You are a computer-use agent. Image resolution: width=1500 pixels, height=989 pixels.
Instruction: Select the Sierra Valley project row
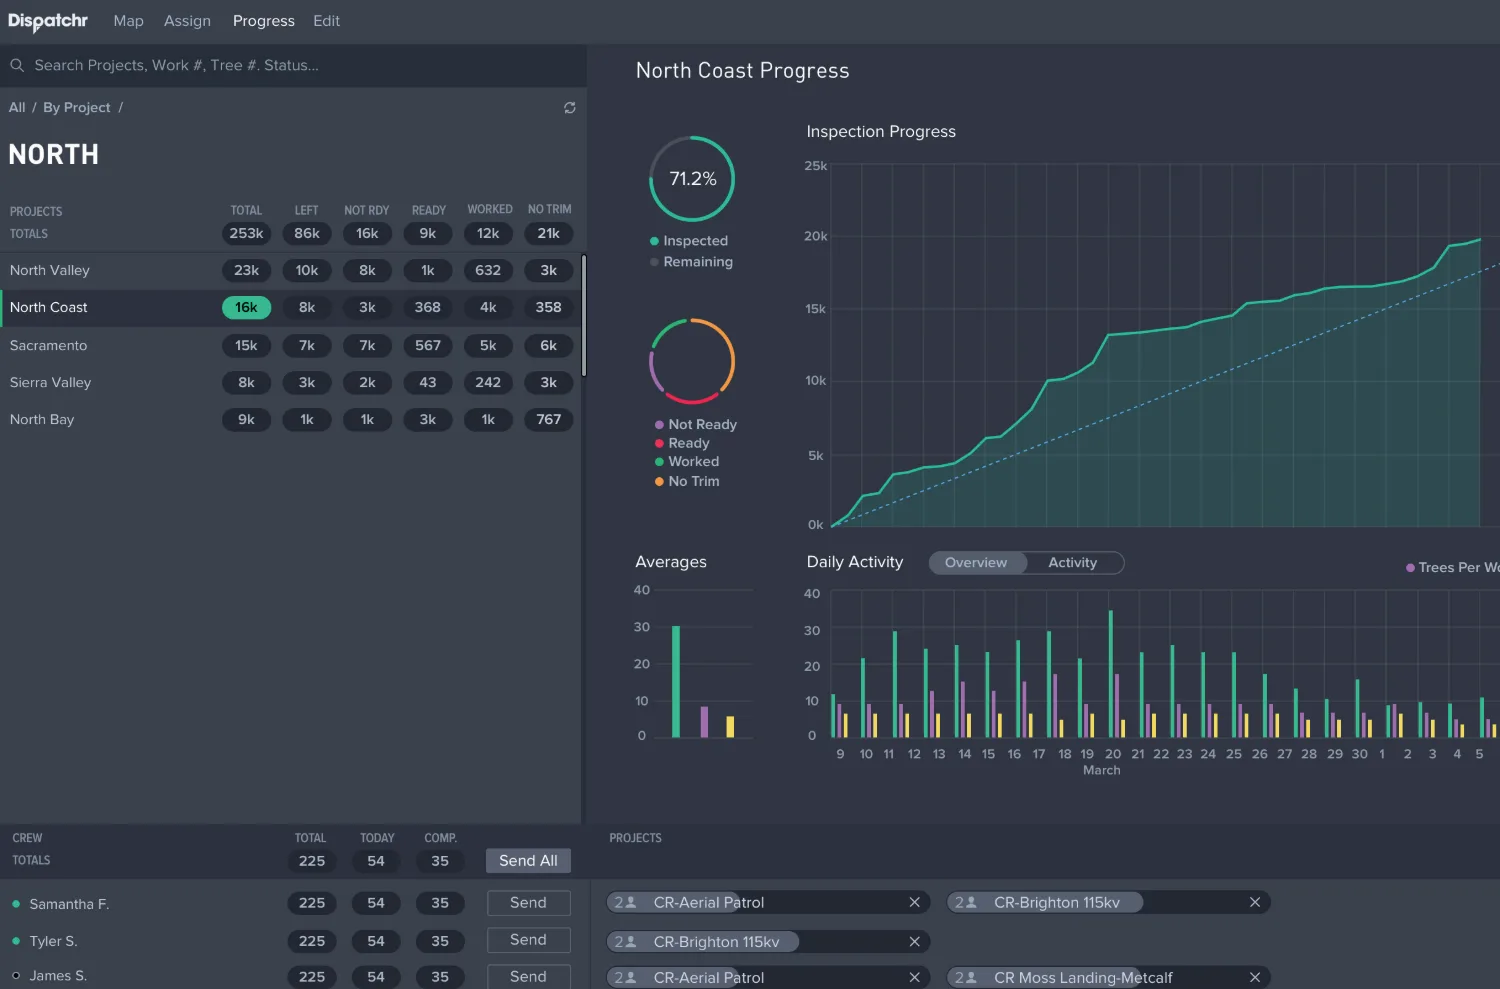[290, 383]
